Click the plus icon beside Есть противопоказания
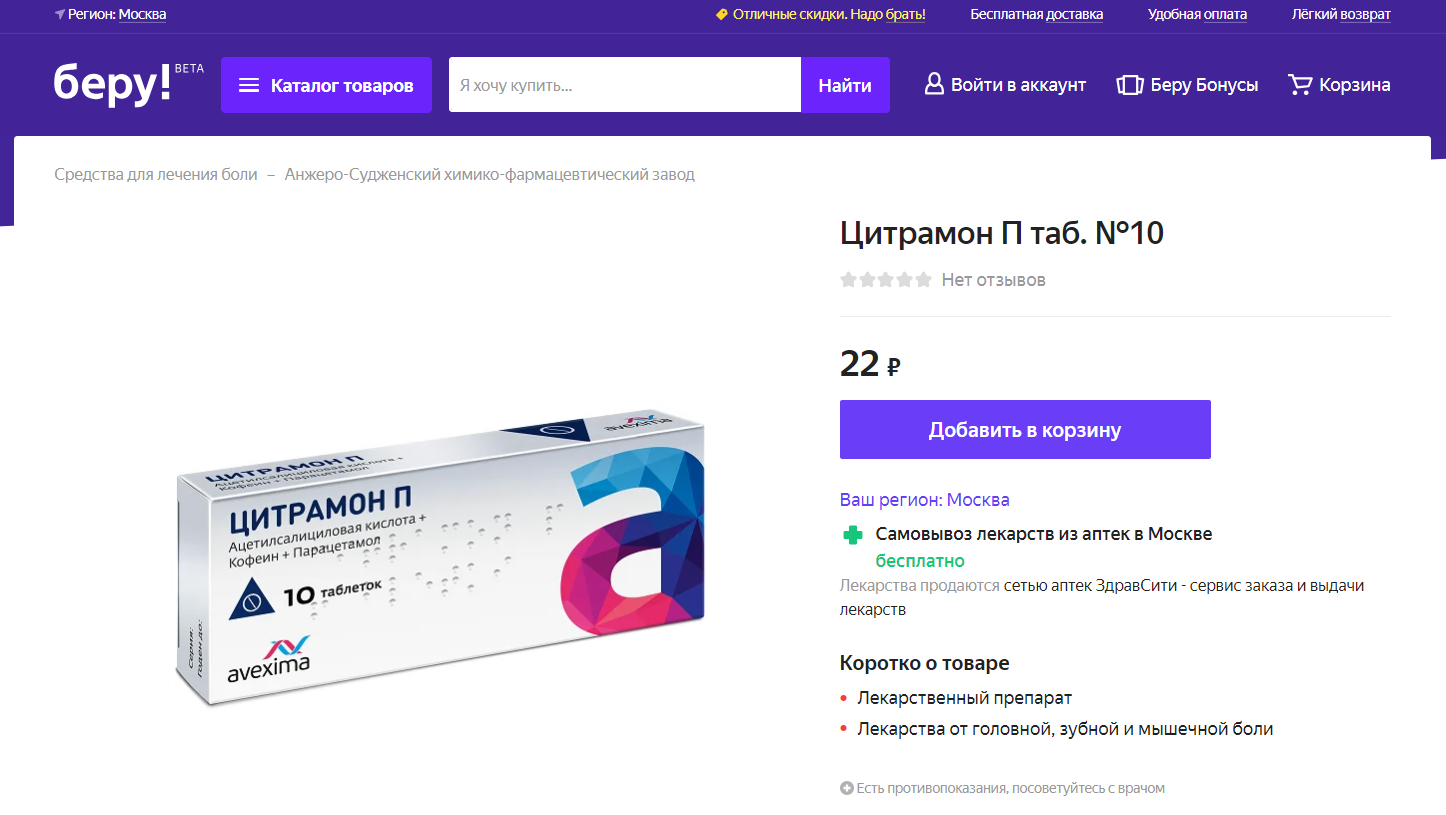This screenshot has height=815, width=1446. [x=846, y=788]
